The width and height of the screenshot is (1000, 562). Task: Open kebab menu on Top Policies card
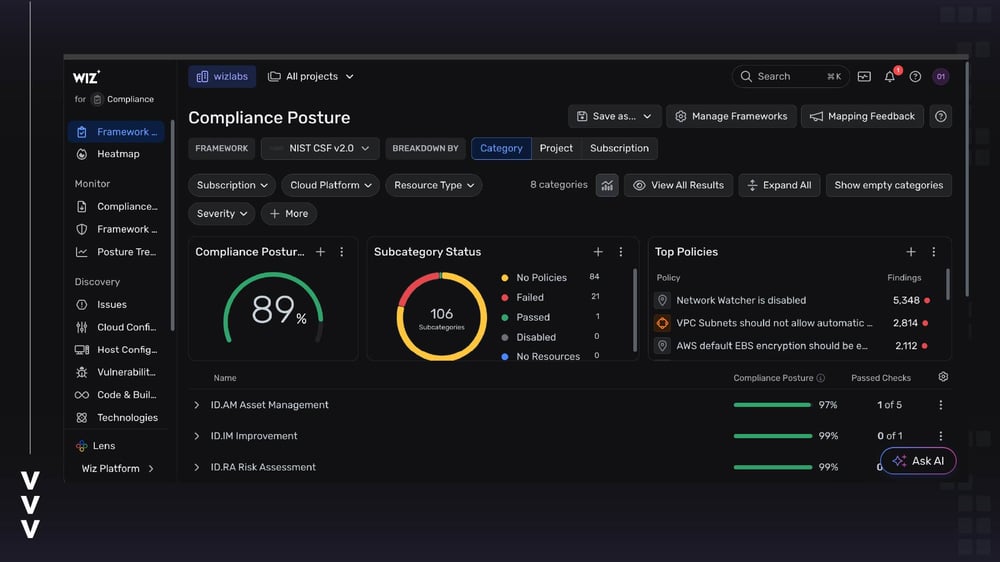coord(934,252)
